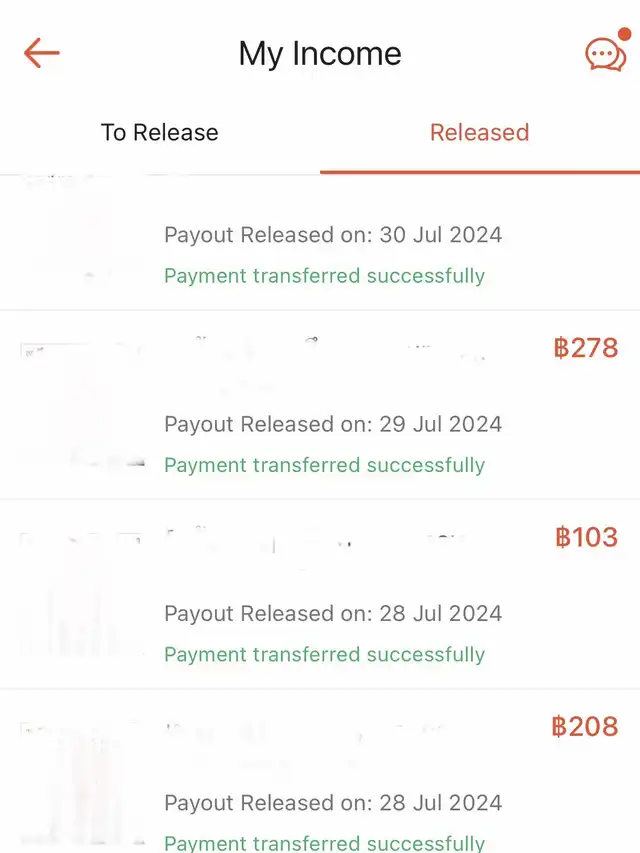The height and width of the screenshot is (853, 640).
Task: Click the ฿208 amount
Action: tap(585, 726)
